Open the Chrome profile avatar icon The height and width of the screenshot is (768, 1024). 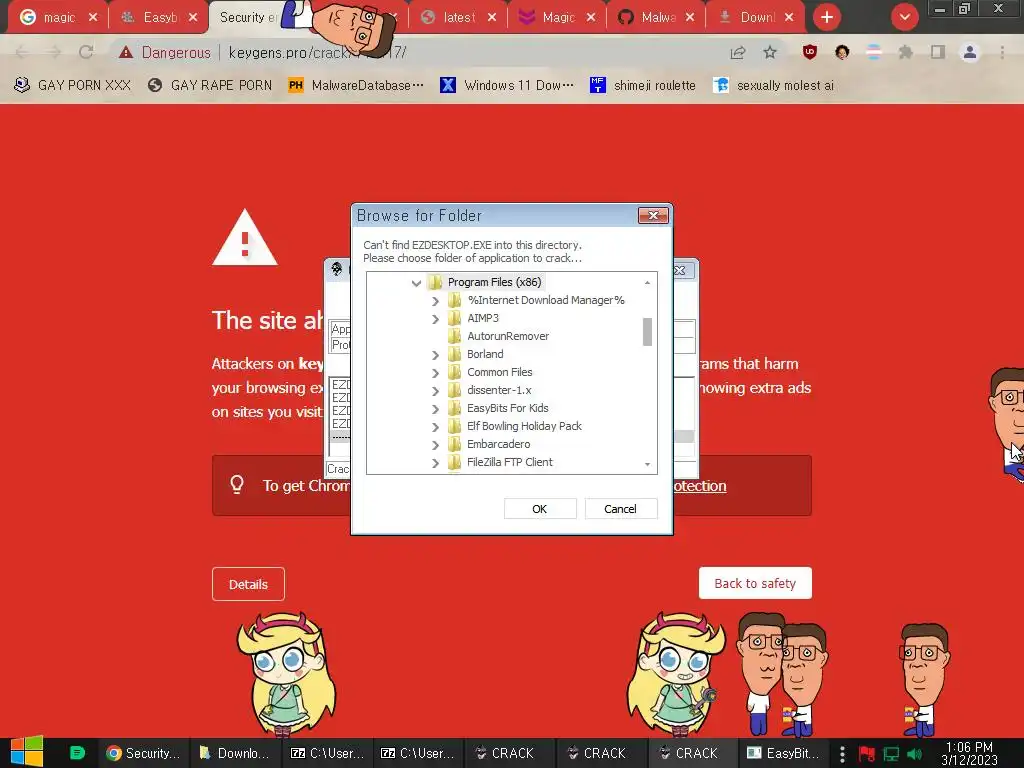pos(970,52)
